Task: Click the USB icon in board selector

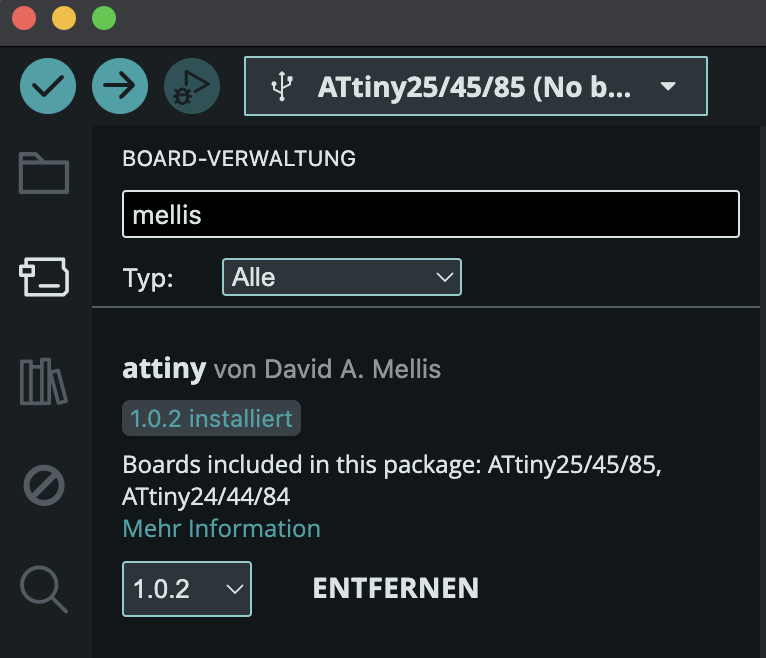Action: 282,86
